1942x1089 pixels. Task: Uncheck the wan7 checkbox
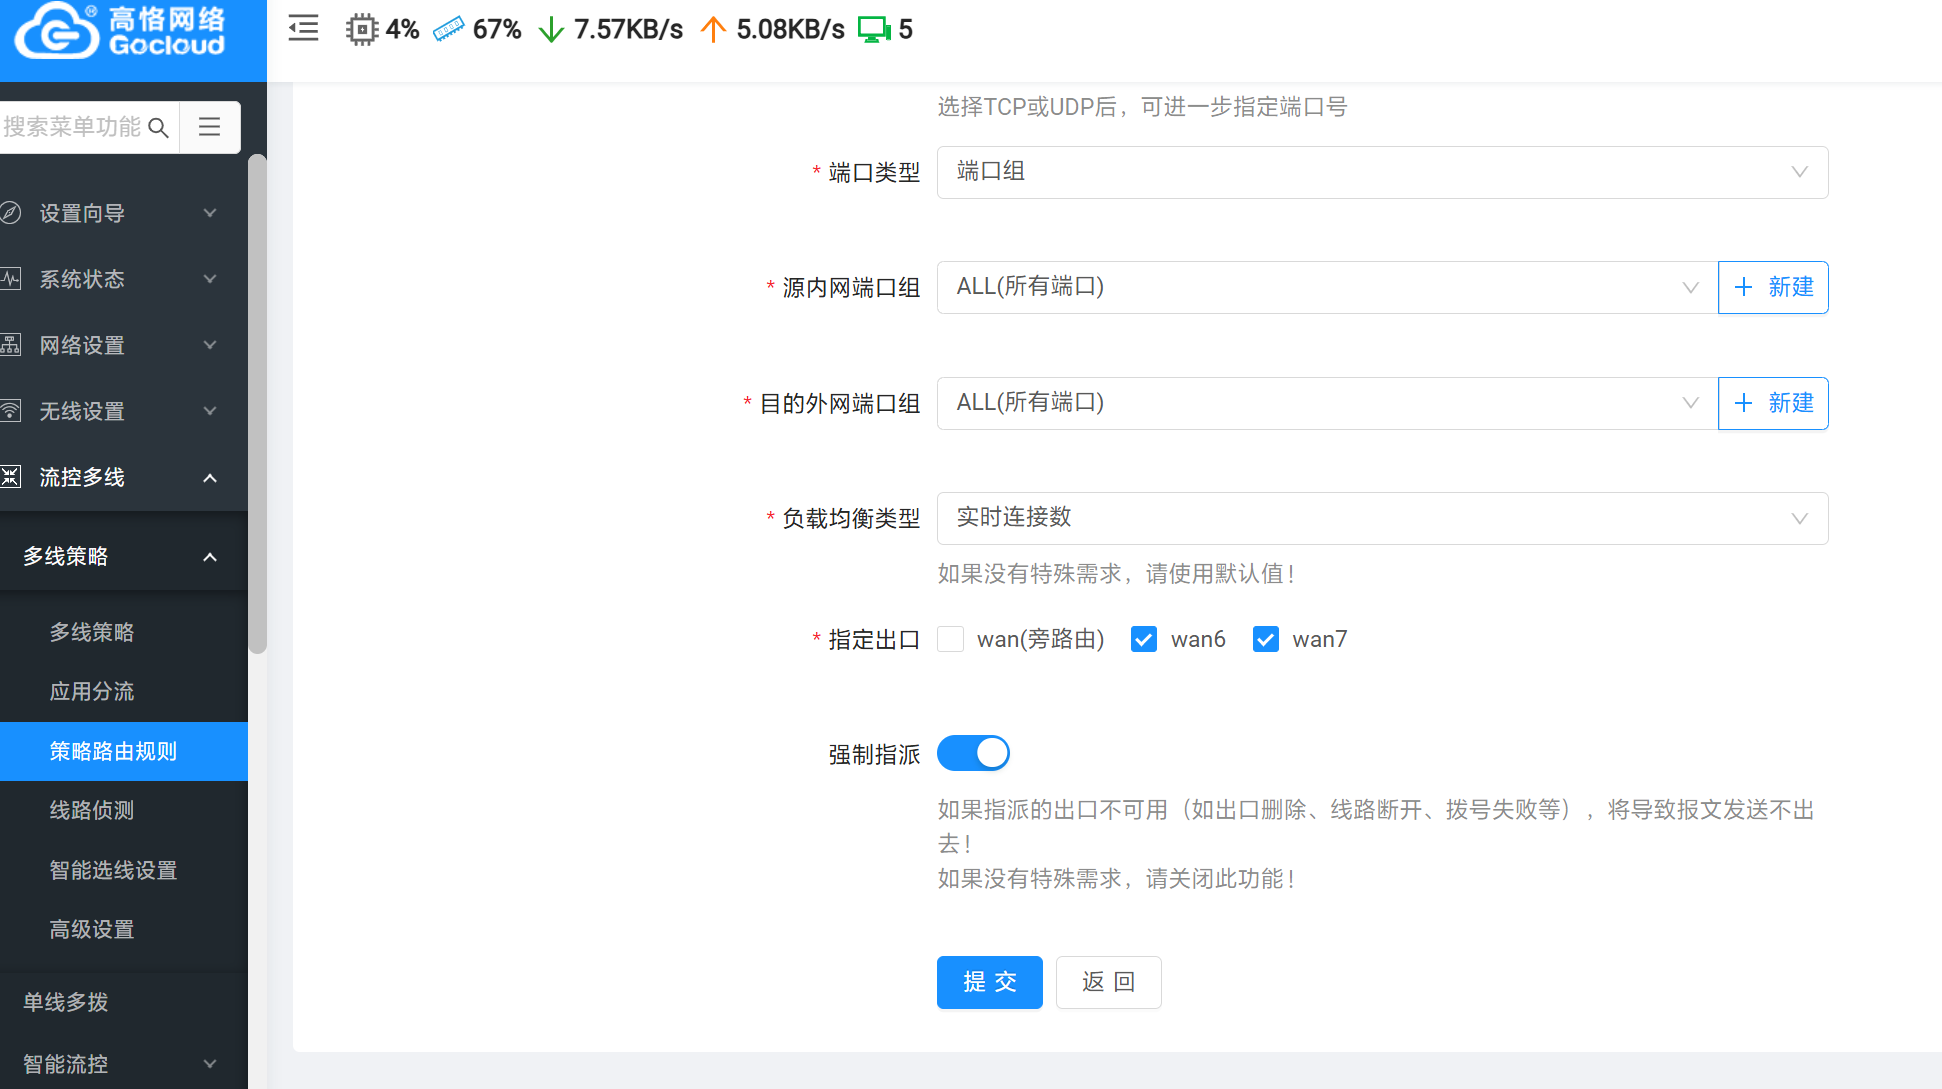point(1266,639)
